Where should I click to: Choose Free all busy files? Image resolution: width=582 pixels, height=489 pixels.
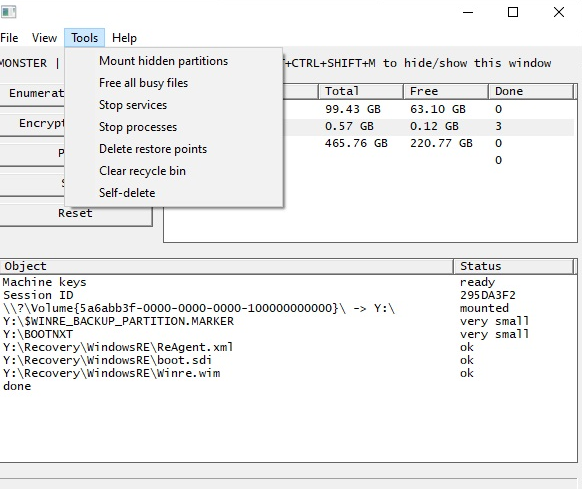174,83
